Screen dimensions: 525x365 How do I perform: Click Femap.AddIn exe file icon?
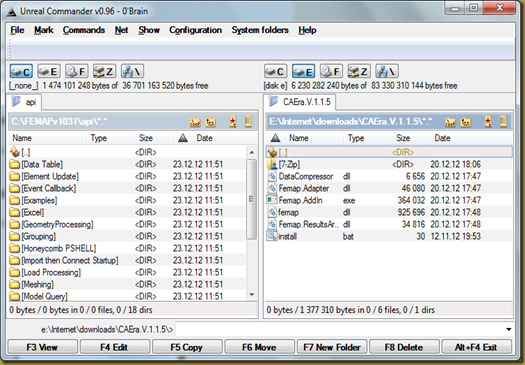pyautogui.click(x=272, y=200)
